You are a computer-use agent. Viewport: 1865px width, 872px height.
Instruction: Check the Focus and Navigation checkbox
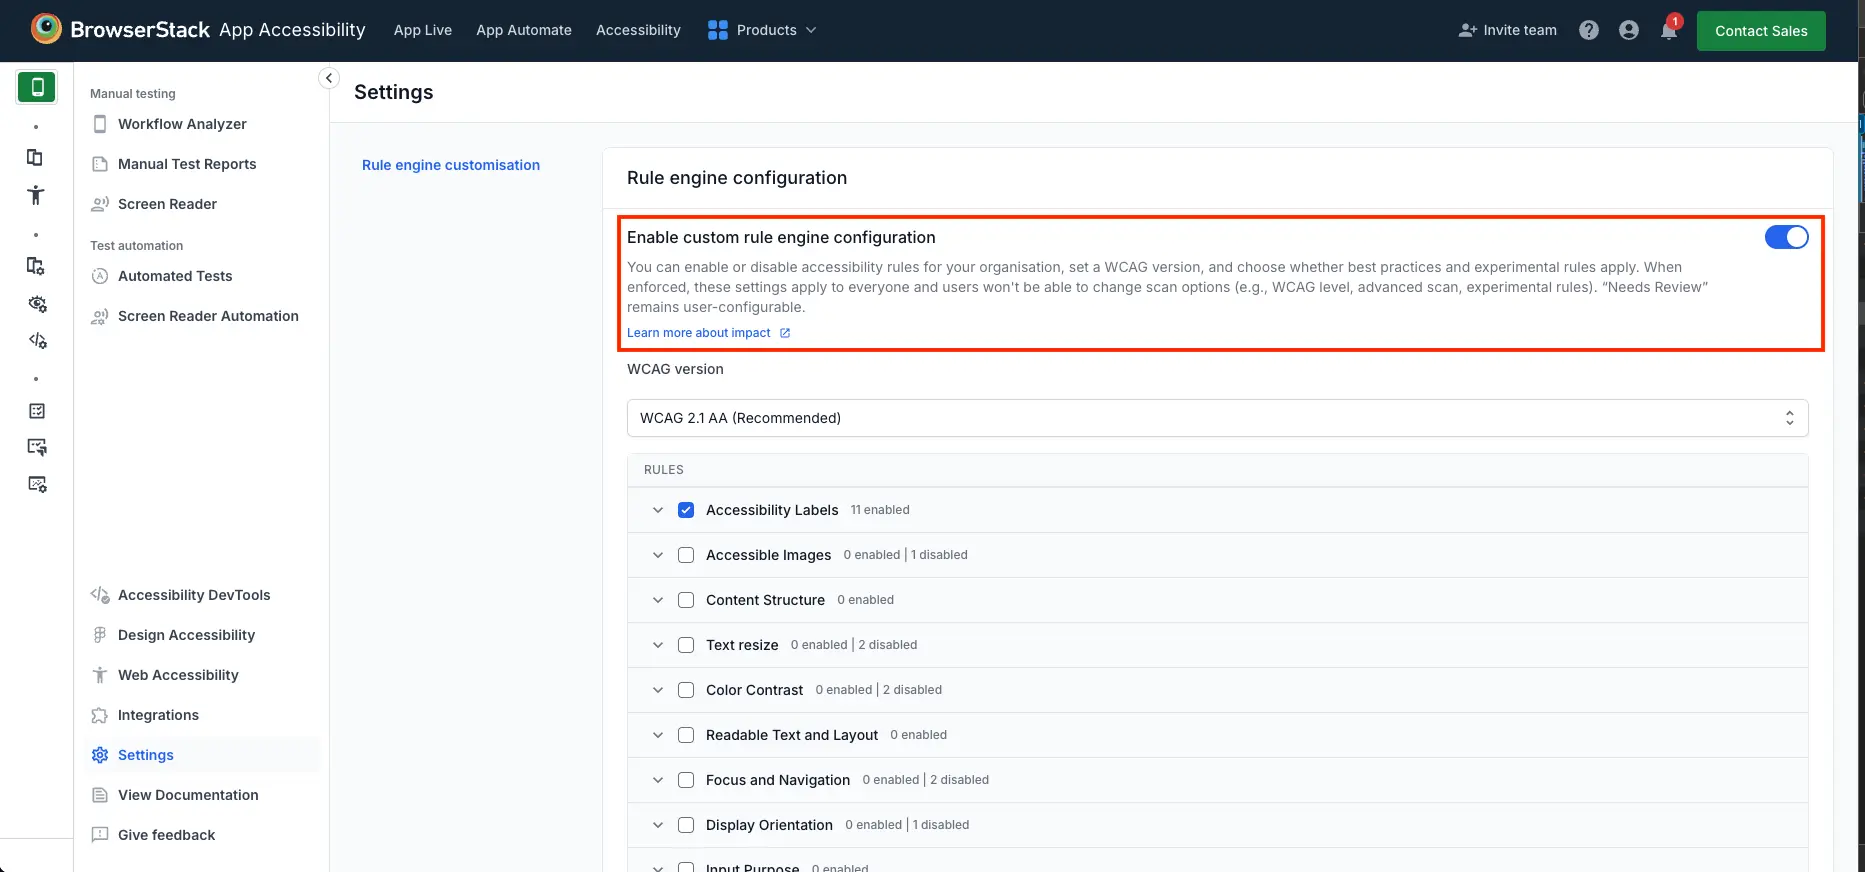coord(686,780)
